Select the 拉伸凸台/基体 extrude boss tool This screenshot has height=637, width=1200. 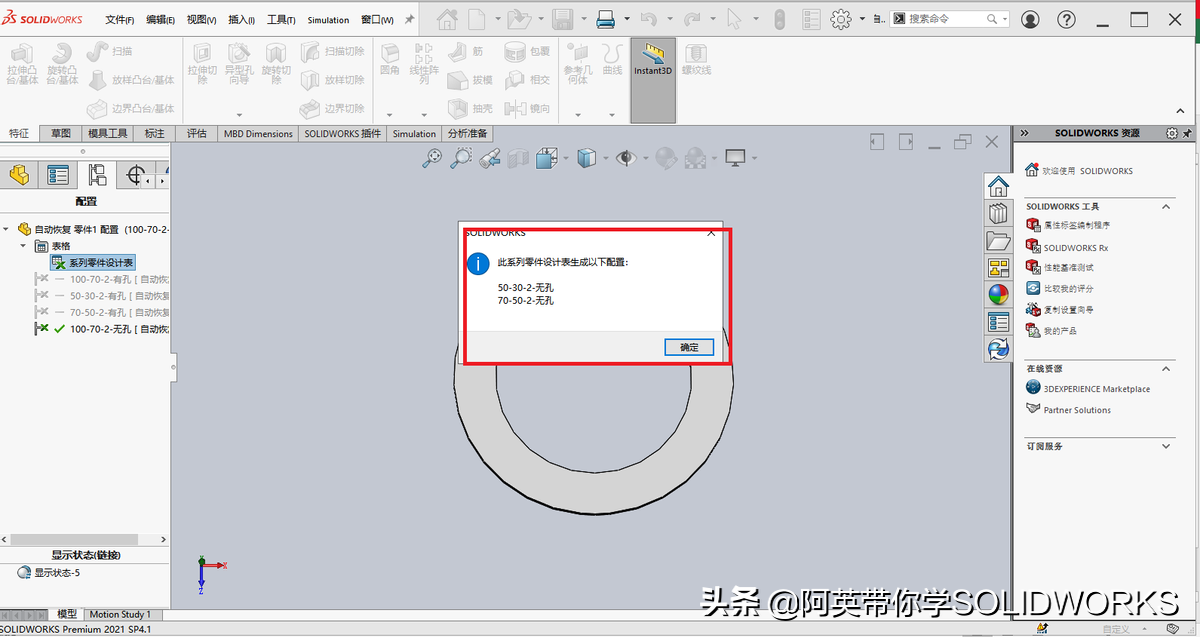click(x=22, y=62)
